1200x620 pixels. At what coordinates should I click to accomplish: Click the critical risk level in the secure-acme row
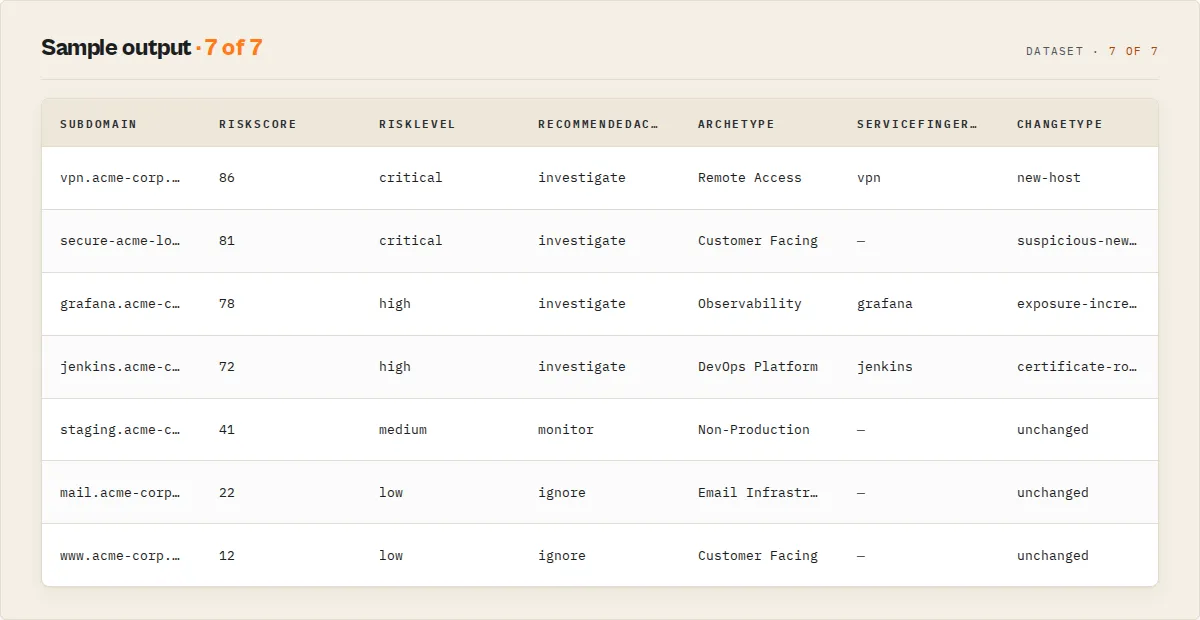410,241
